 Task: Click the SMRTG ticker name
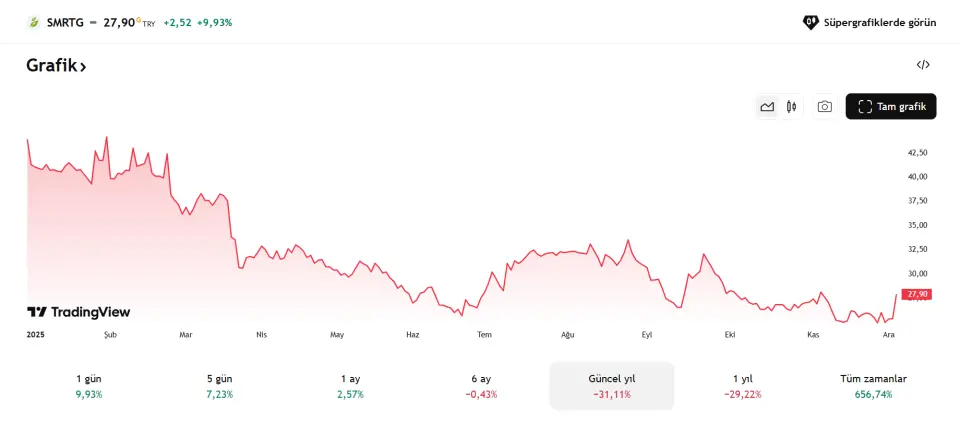64,22
